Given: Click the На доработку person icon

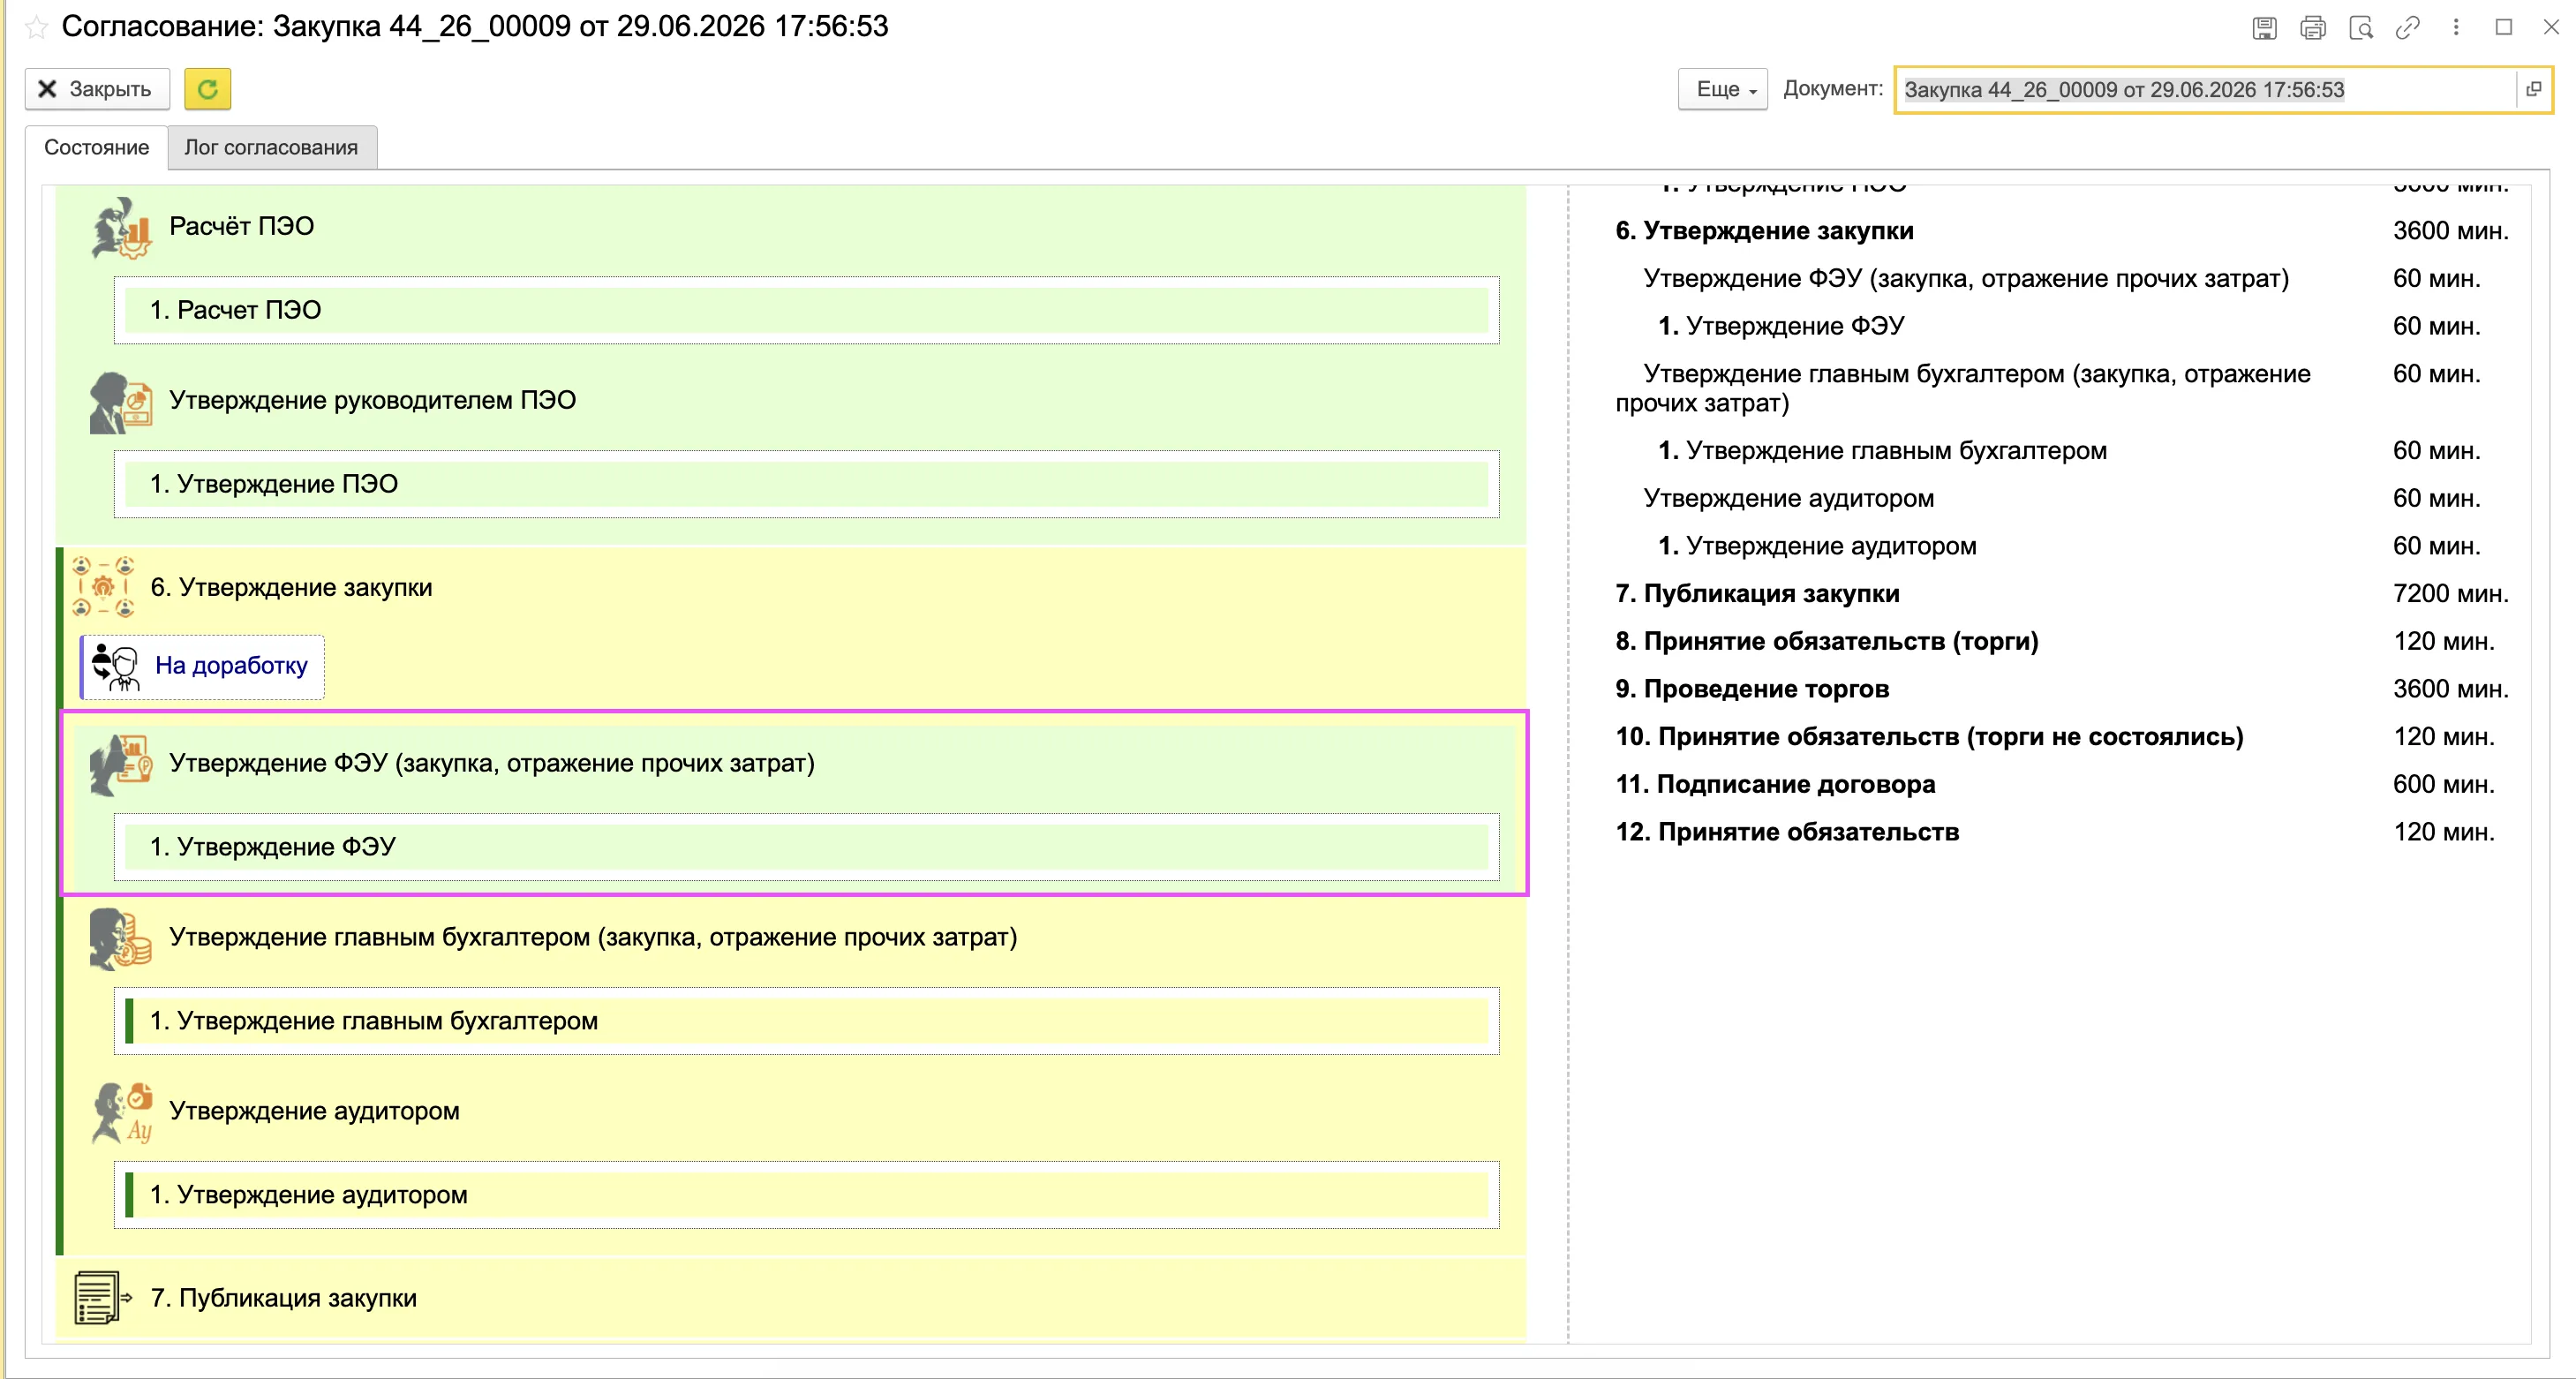Looking at the screenshot, I should [116, 667].
